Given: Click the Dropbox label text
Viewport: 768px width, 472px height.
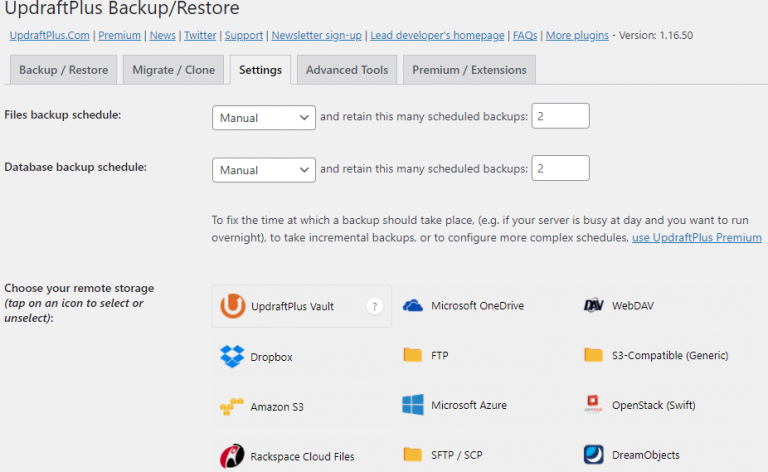Looking at the screenshot, I should tap(271, 357).
